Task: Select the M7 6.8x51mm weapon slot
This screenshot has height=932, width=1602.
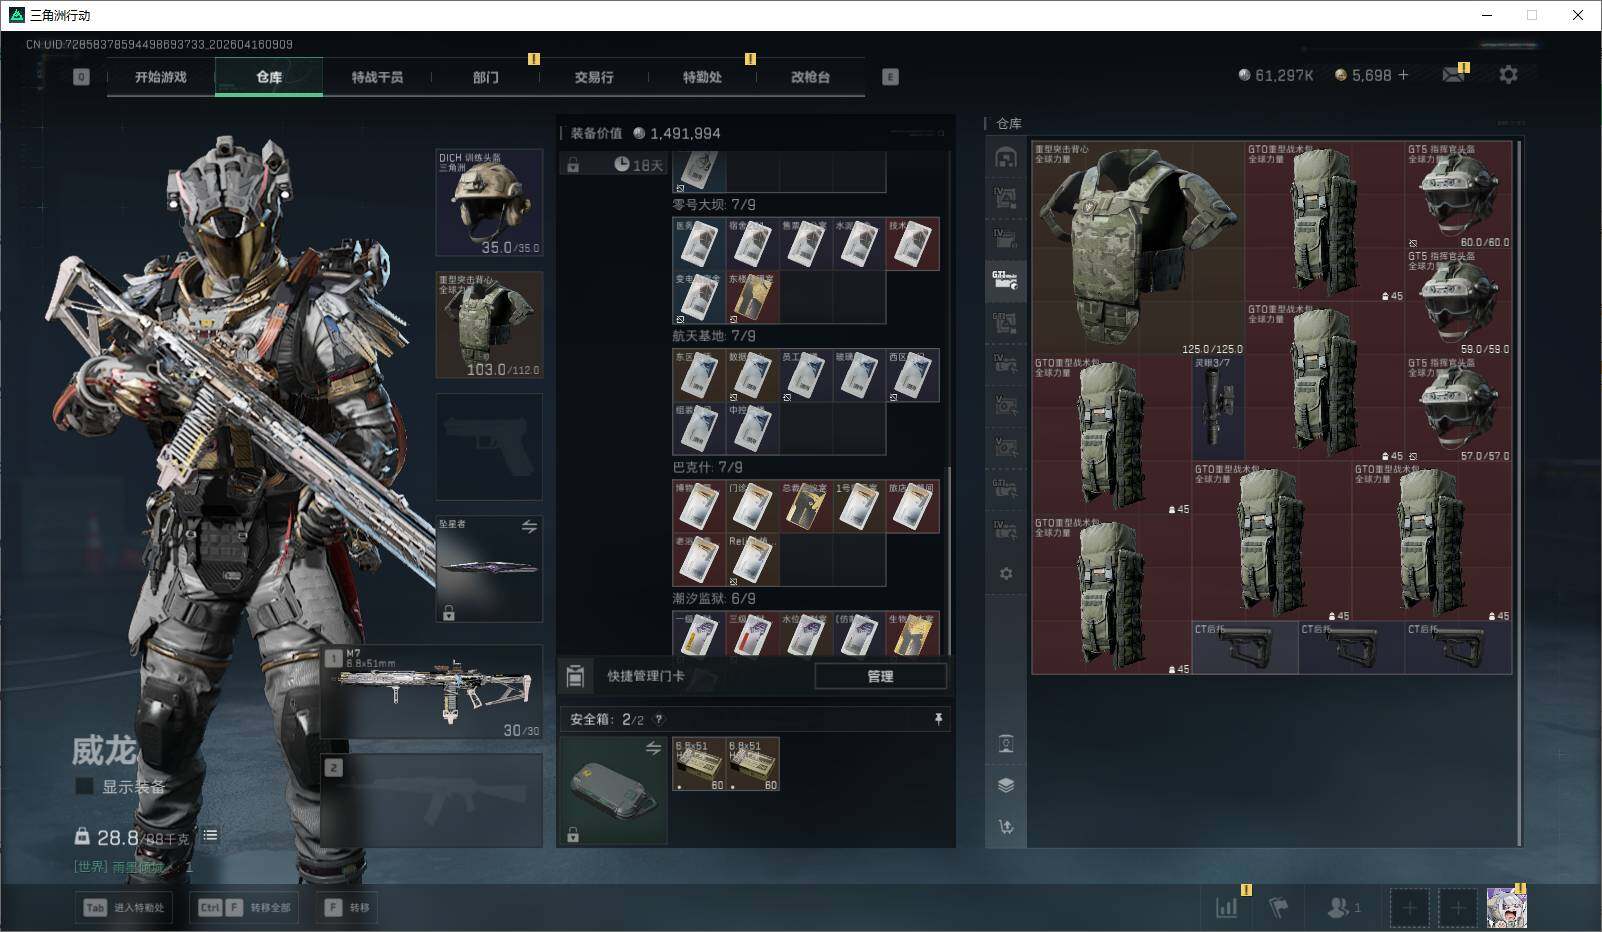Action: 433,692
